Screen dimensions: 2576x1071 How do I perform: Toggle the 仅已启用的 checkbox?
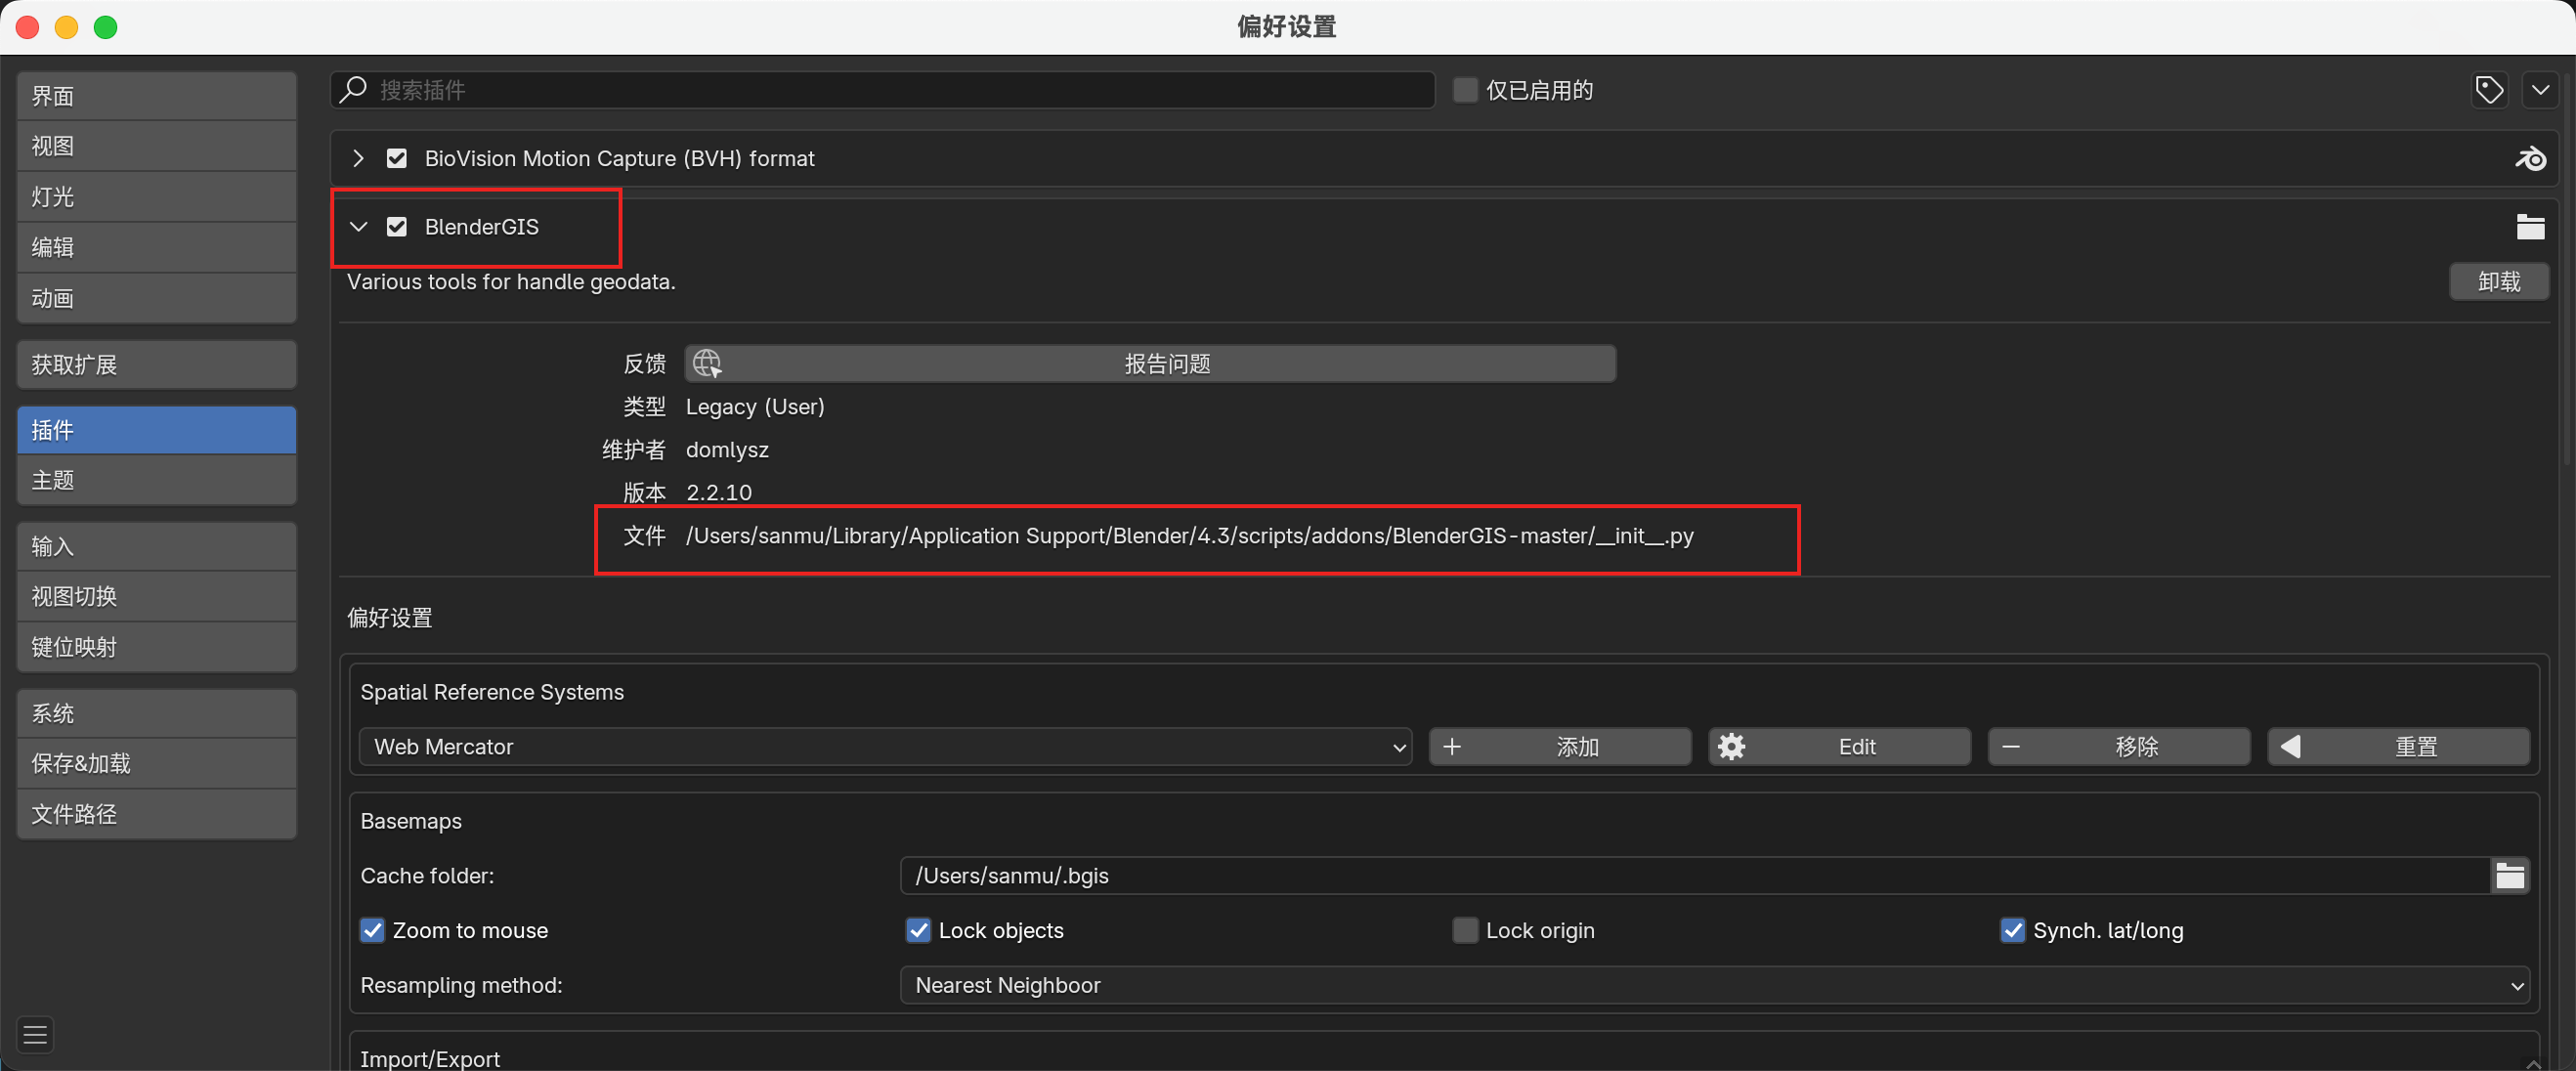(x=1464, y=90)
